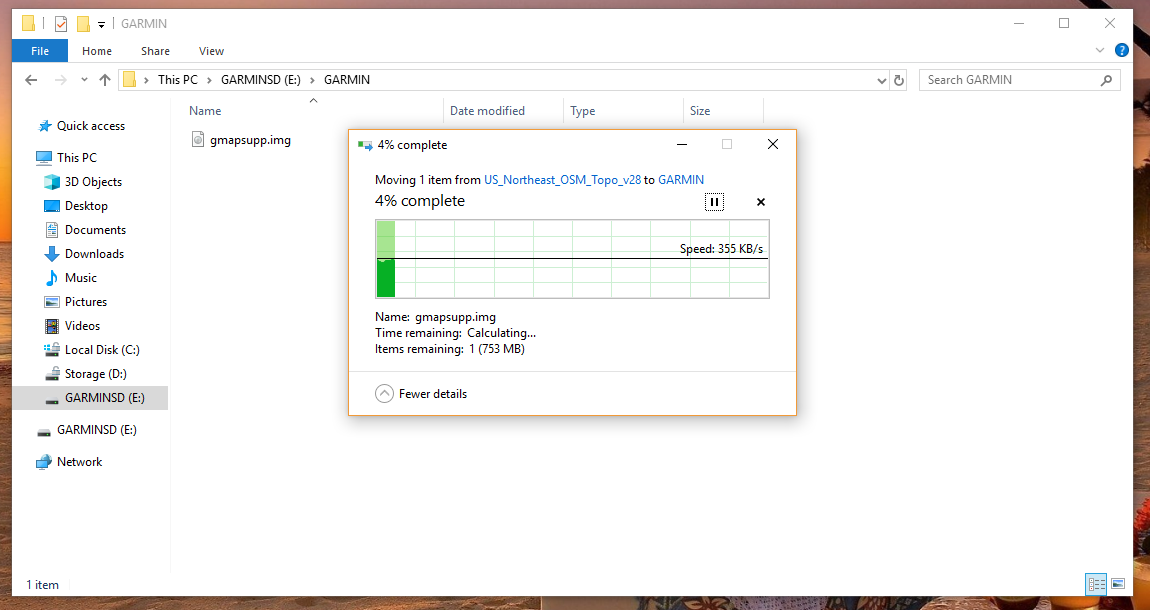Click GARMINSD (E:) in the address bar
Viewport: 1150px width, 610px height.
pyautogui.click(x=260, y=80)
